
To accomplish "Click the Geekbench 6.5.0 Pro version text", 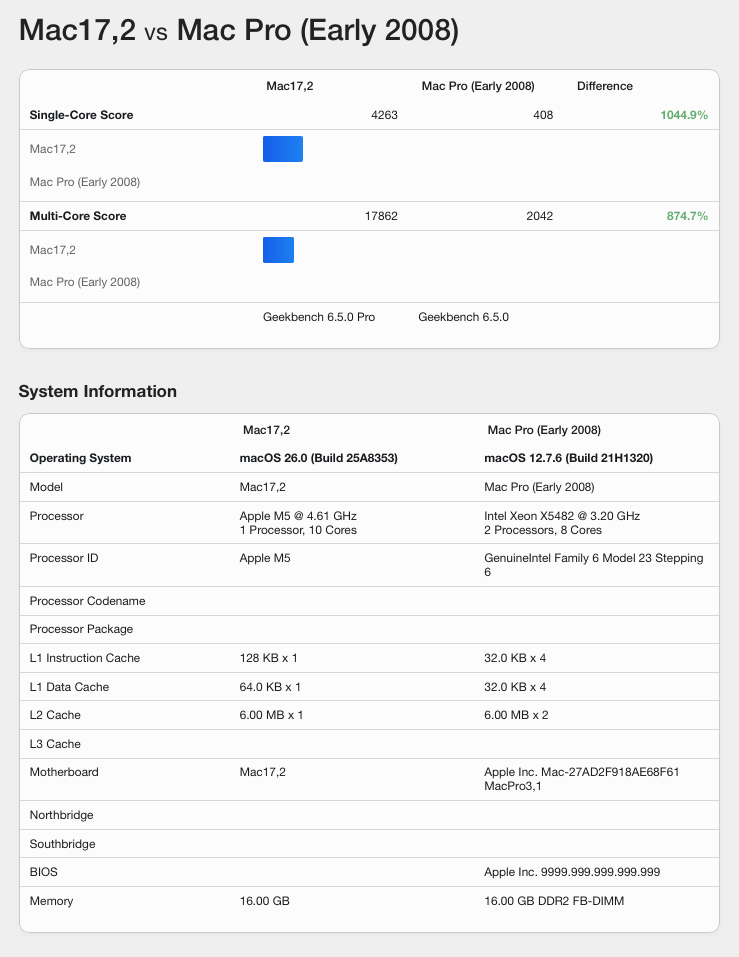I will coord(319,317).
